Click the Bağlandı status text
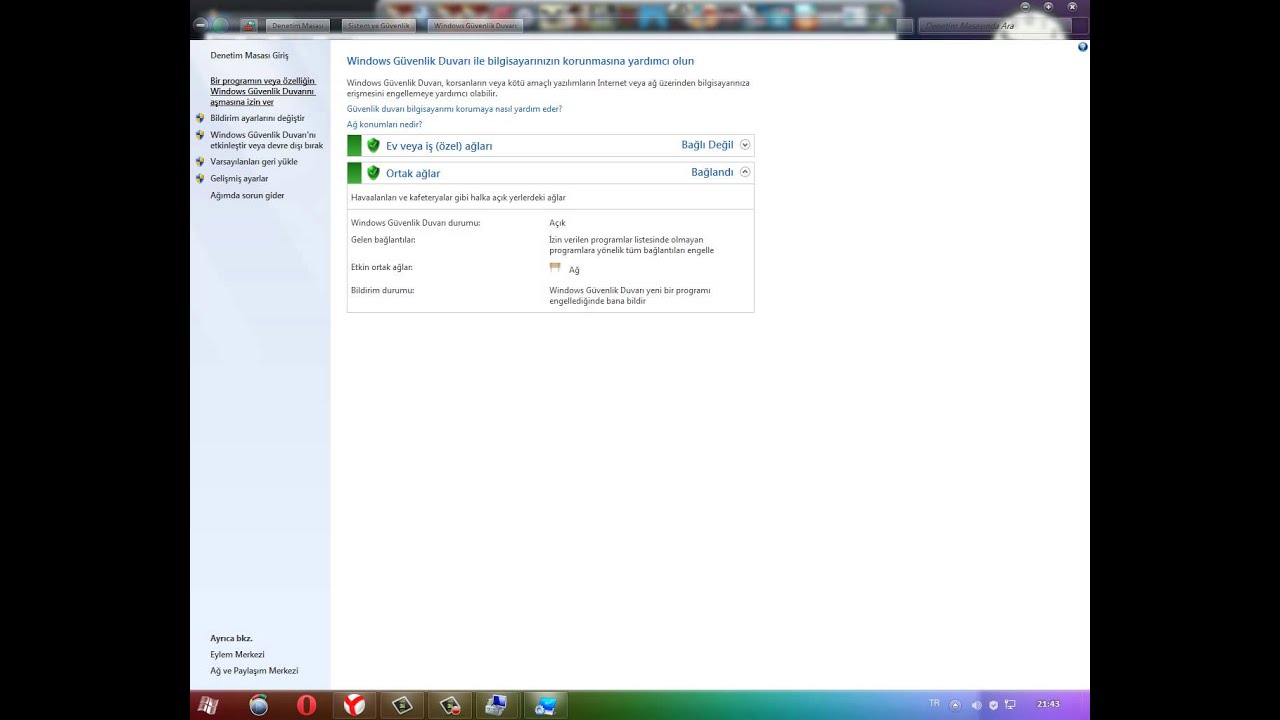This screenshot has width=1280, height=720. [712, 172]
